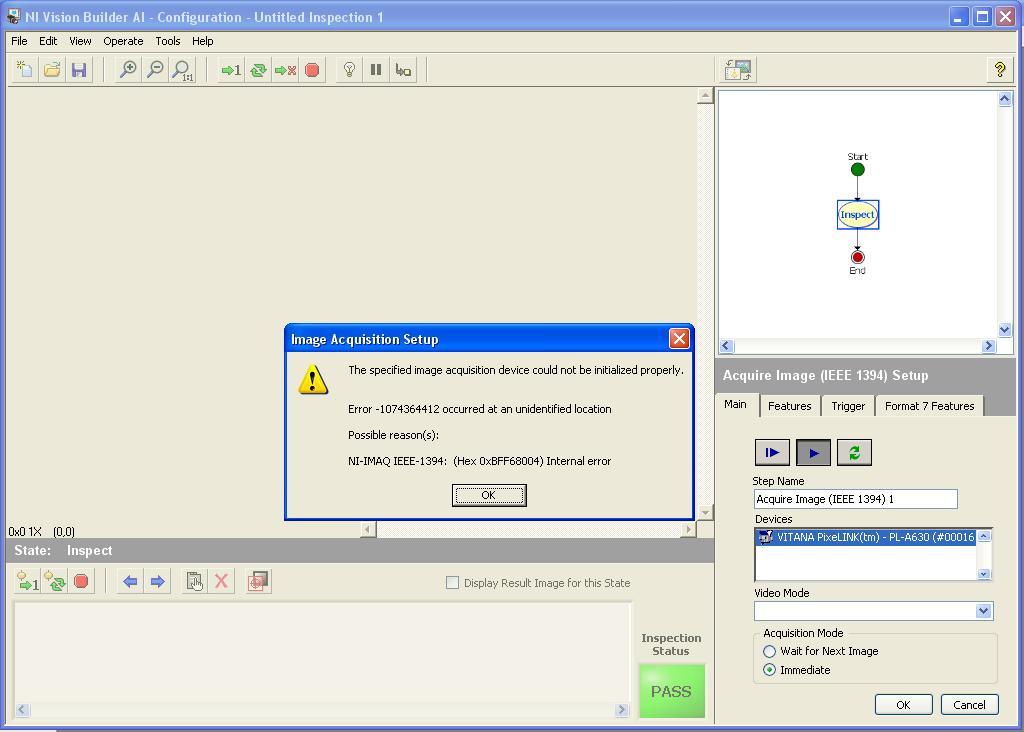Confirm Acquire Image setup with OK
This screenshot has width=1024, height=732.
[x=903, y=705]
